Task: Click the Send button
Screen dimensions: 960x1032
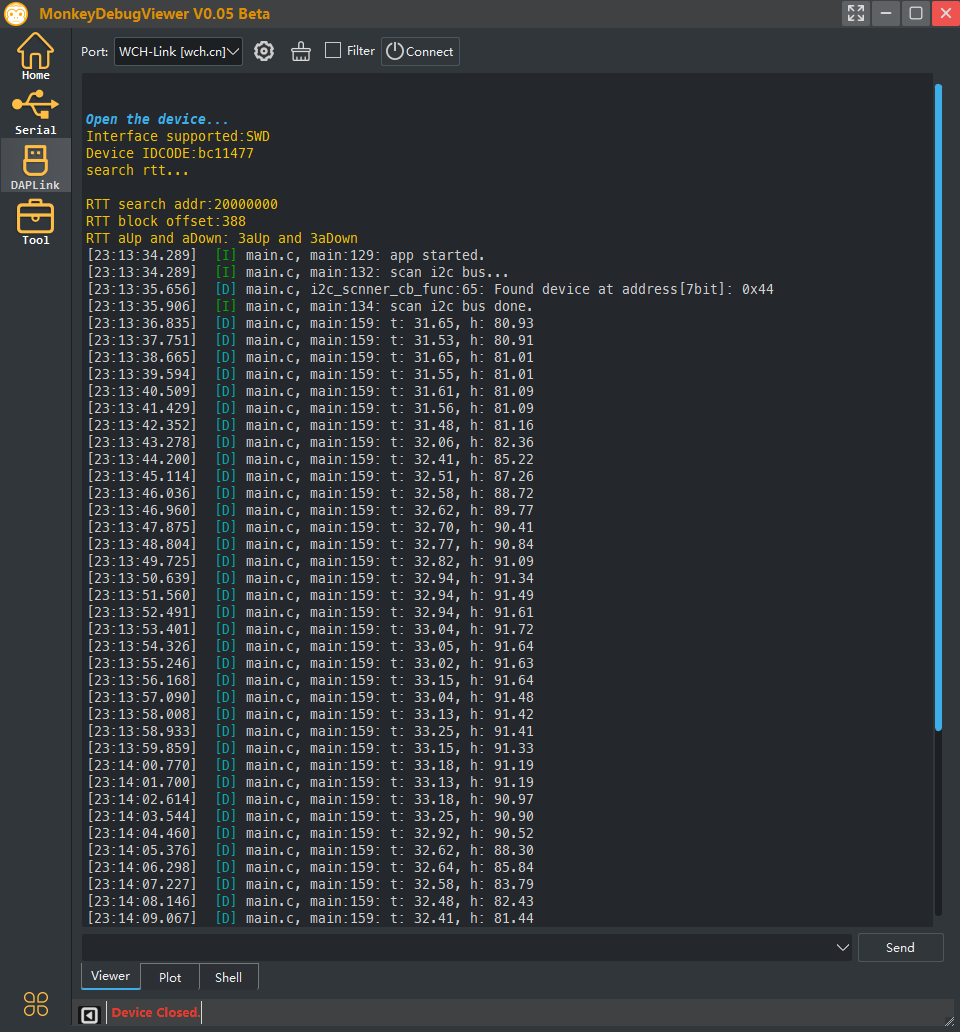Action: pos(900,948)
